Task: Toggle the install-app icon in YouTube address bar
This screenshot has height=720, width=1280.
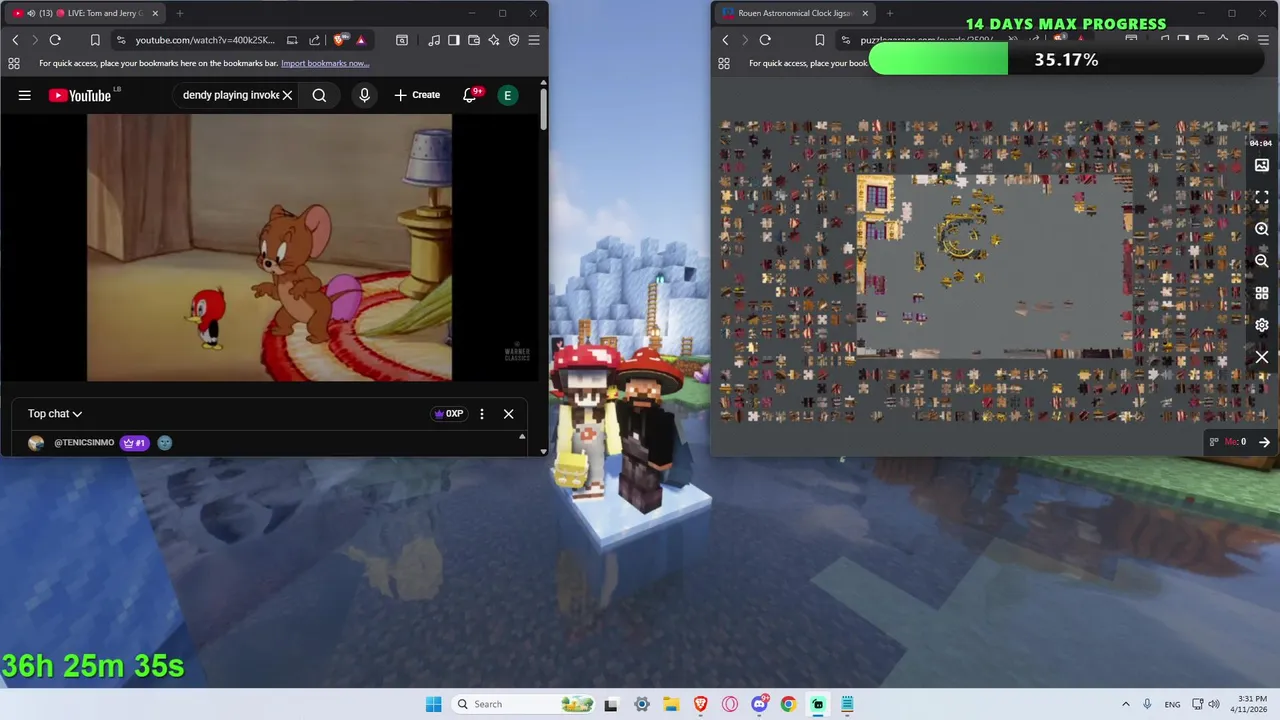Action: point(292,40)
